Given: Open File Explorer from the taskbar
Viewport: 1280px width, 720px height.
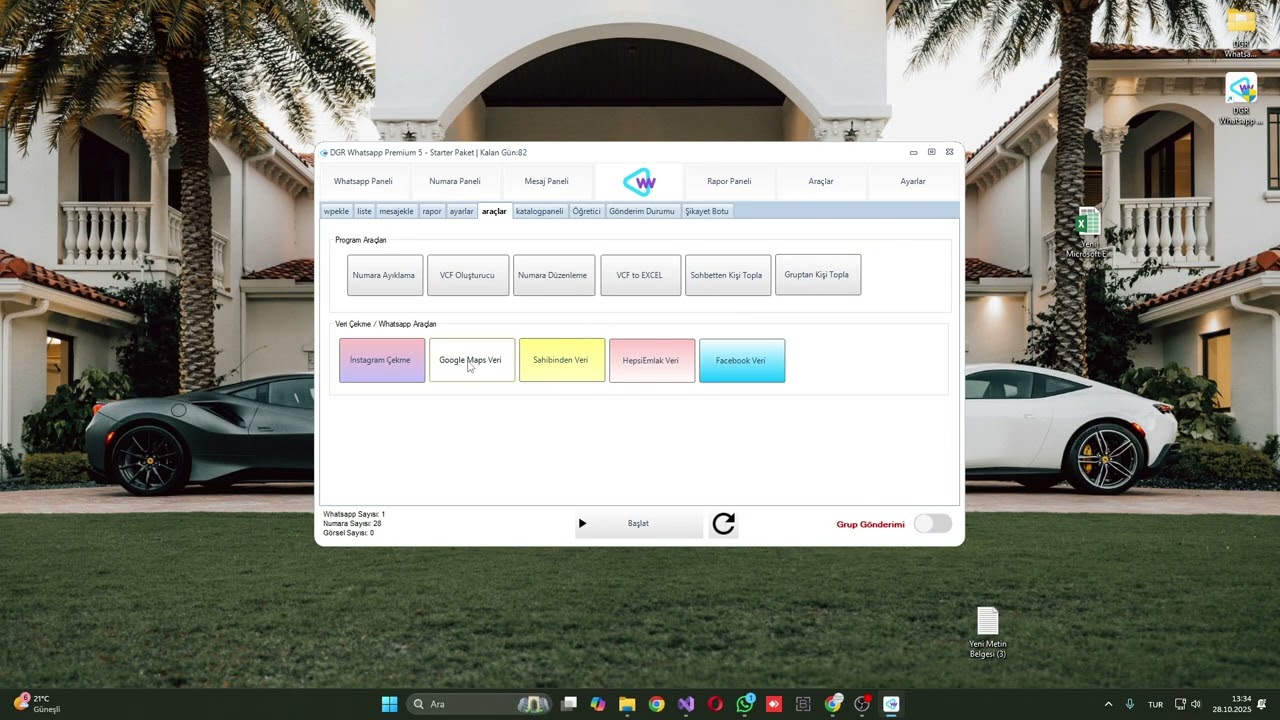Looking at the screenshot, I should click(627, 704).
